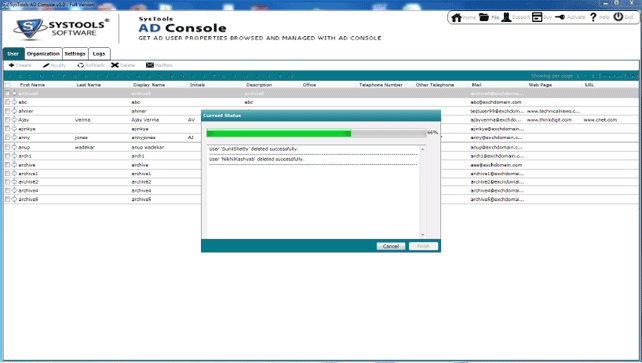Click the Delete X icon

[115, 65]
